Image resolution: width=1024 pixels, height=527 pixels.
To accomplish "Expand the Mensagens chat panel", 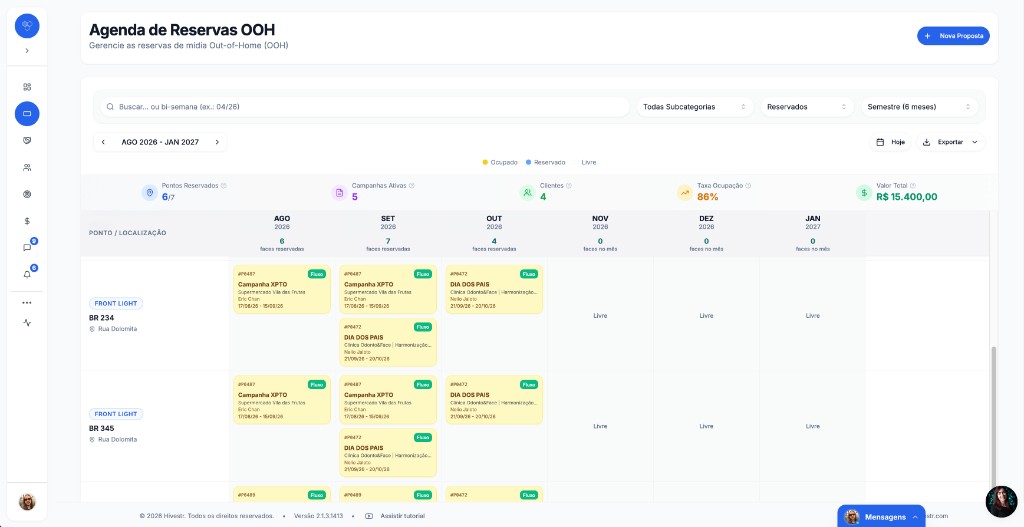I will pos(881,517).
